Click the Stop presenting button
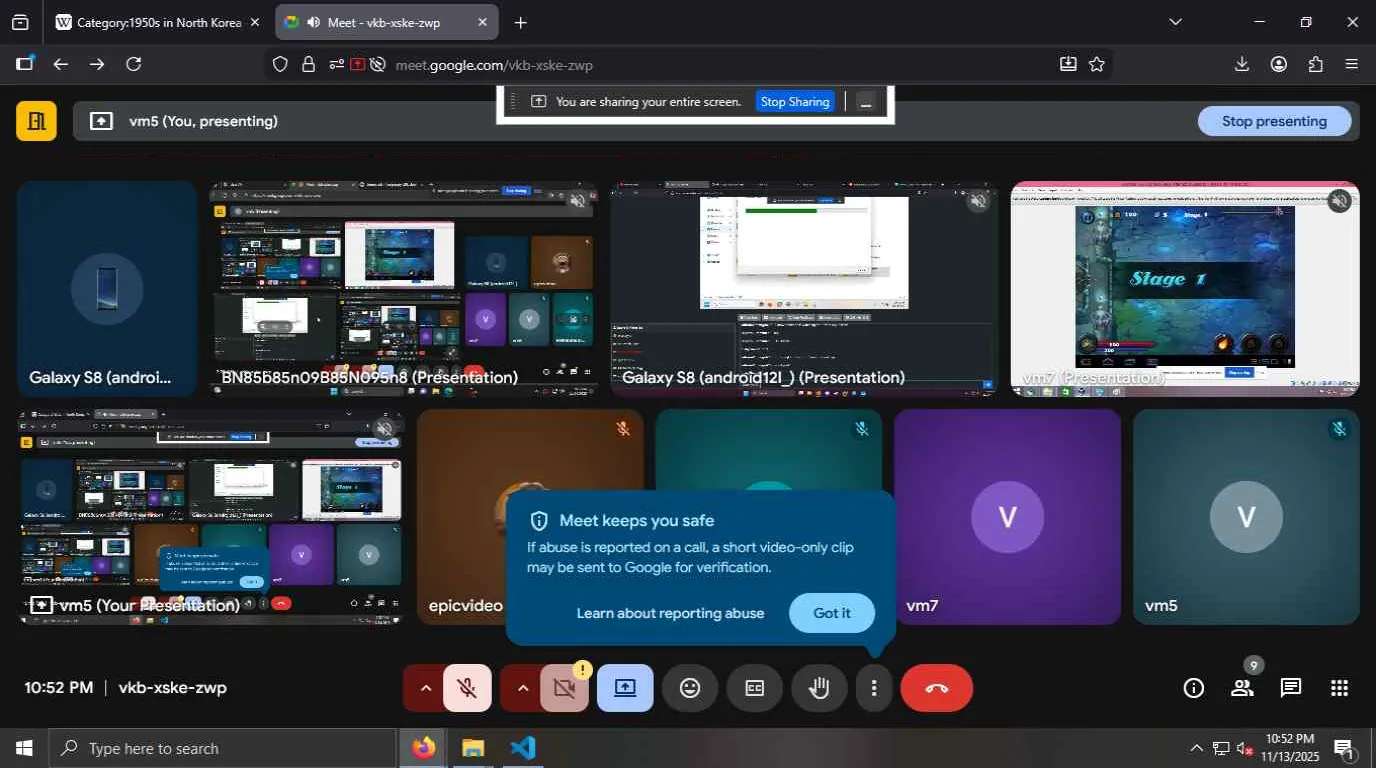Viewport: 1376px width, 768px height. (1274, 121)
